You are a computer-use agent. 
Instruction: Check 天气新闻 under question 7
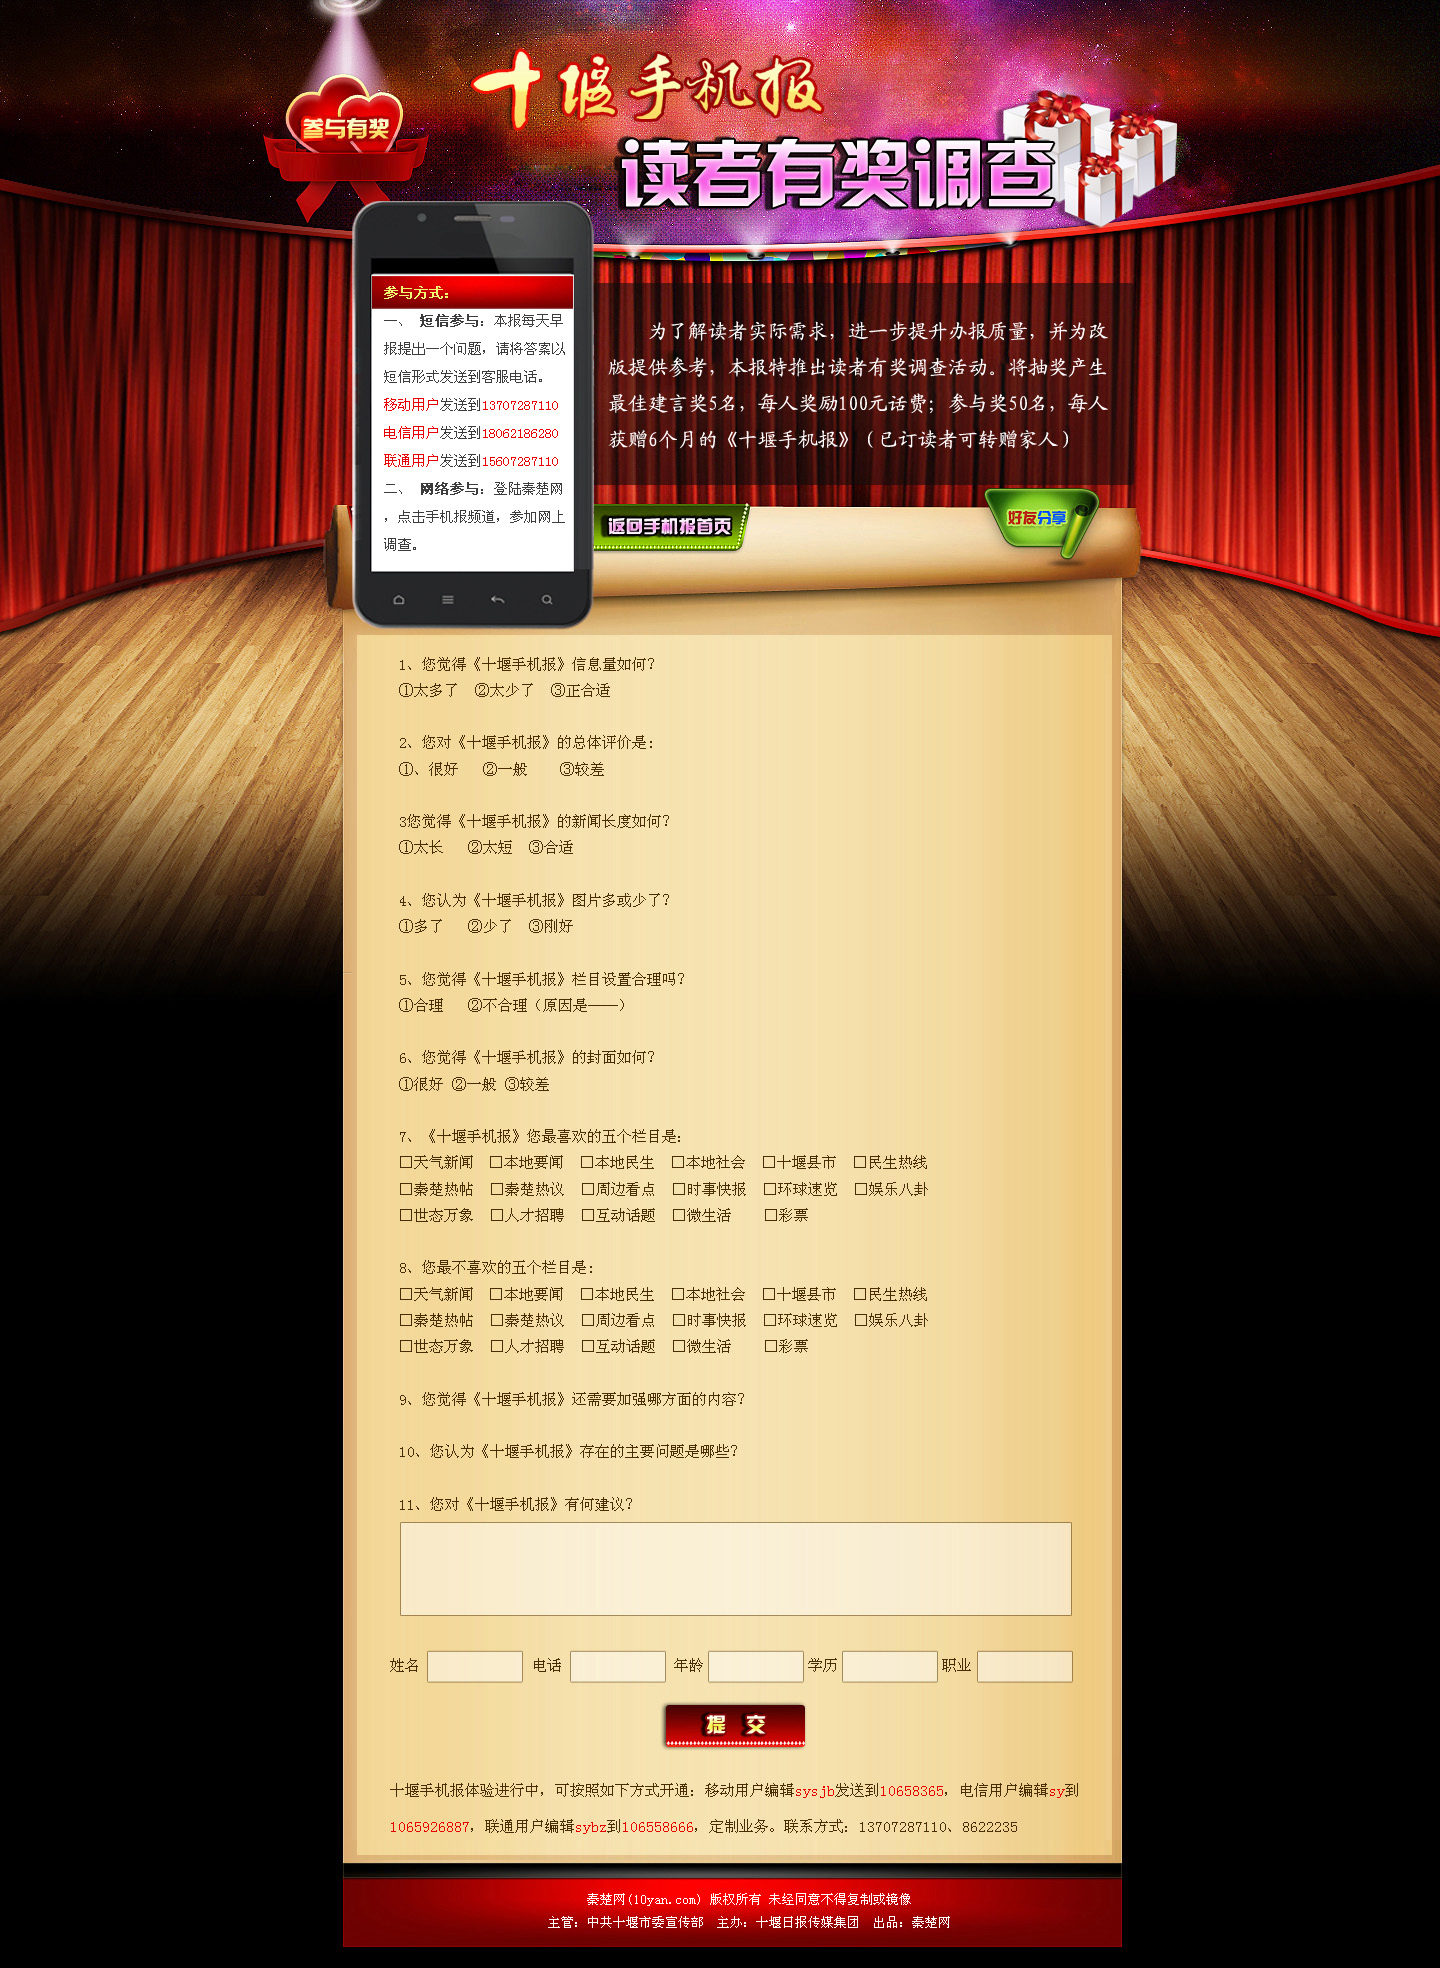coord(406,1162)
